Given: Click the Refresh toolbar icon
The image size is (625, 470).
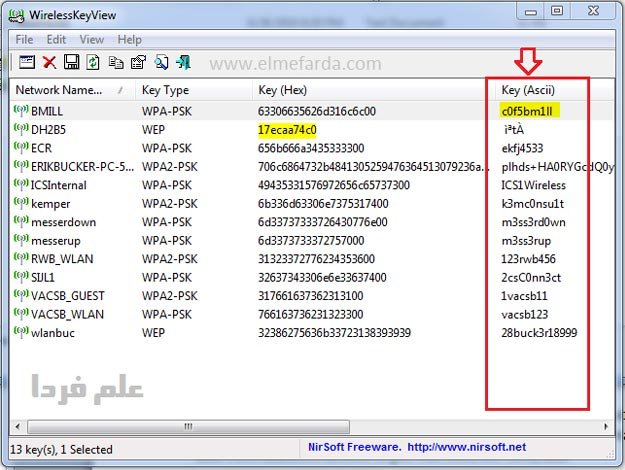Looking at the screenshot, I should point(93,62).
